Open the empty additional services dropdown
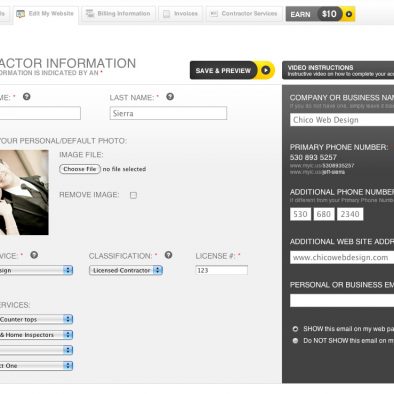394x394 pixels. [36, 350]
